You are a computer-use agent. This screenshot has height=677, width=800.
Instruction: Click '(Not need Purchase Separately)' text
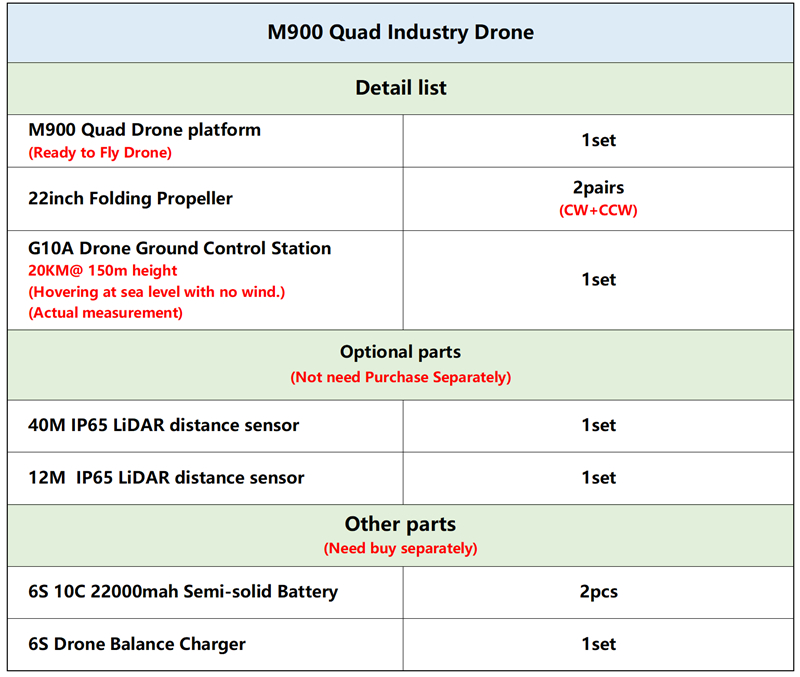[401, 377]
